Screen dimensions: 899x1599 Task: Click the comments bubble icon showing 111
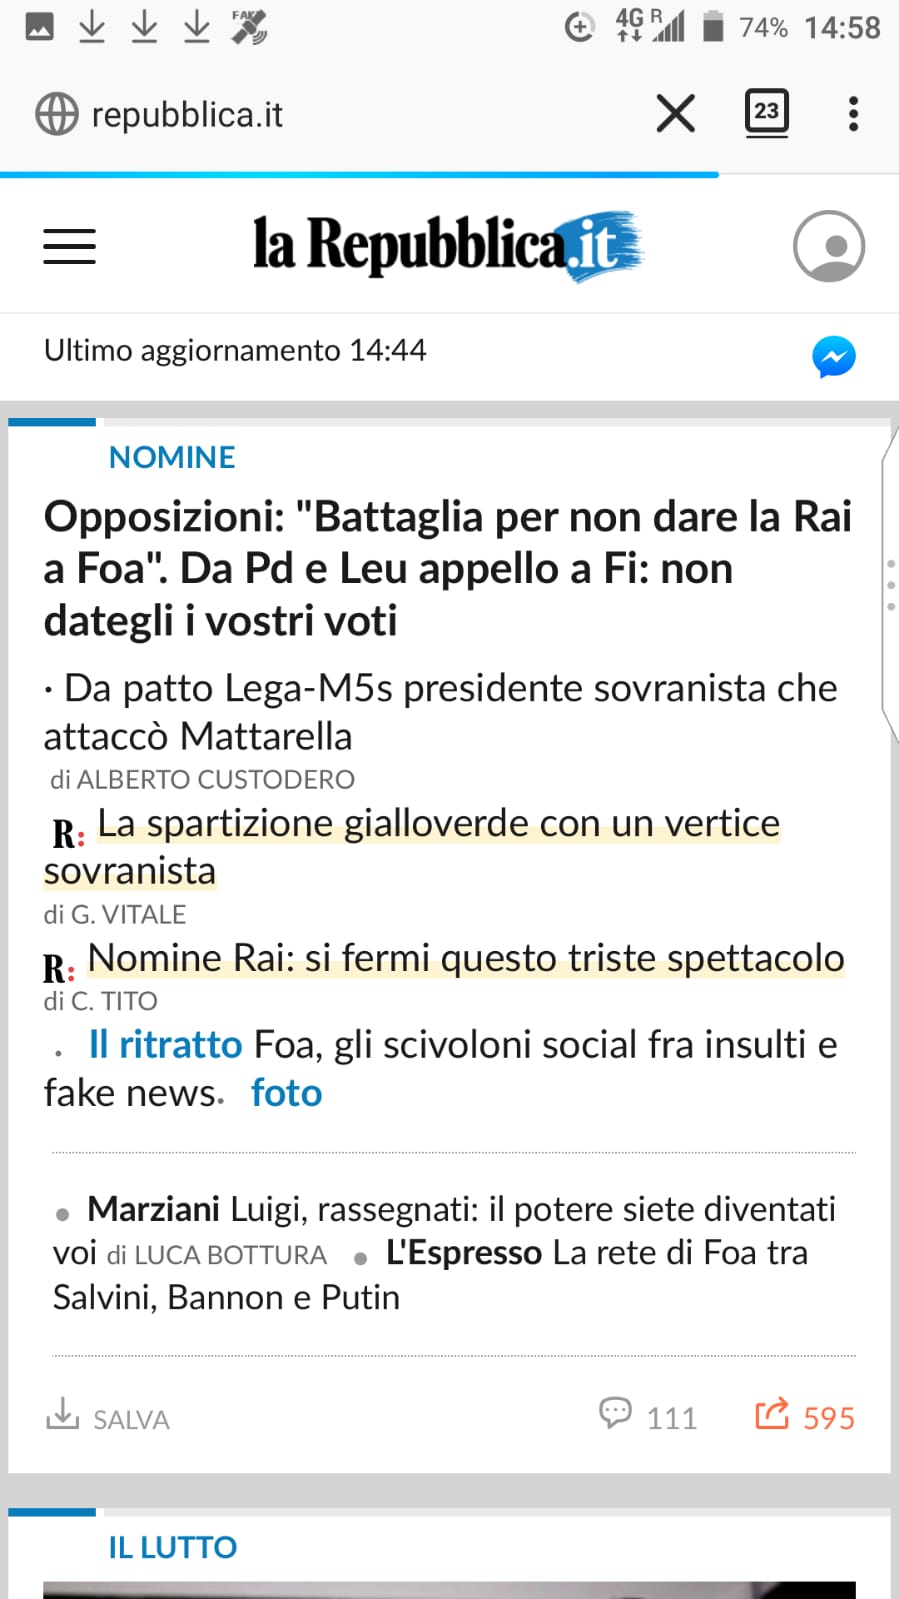click(x=616, y=1414)
